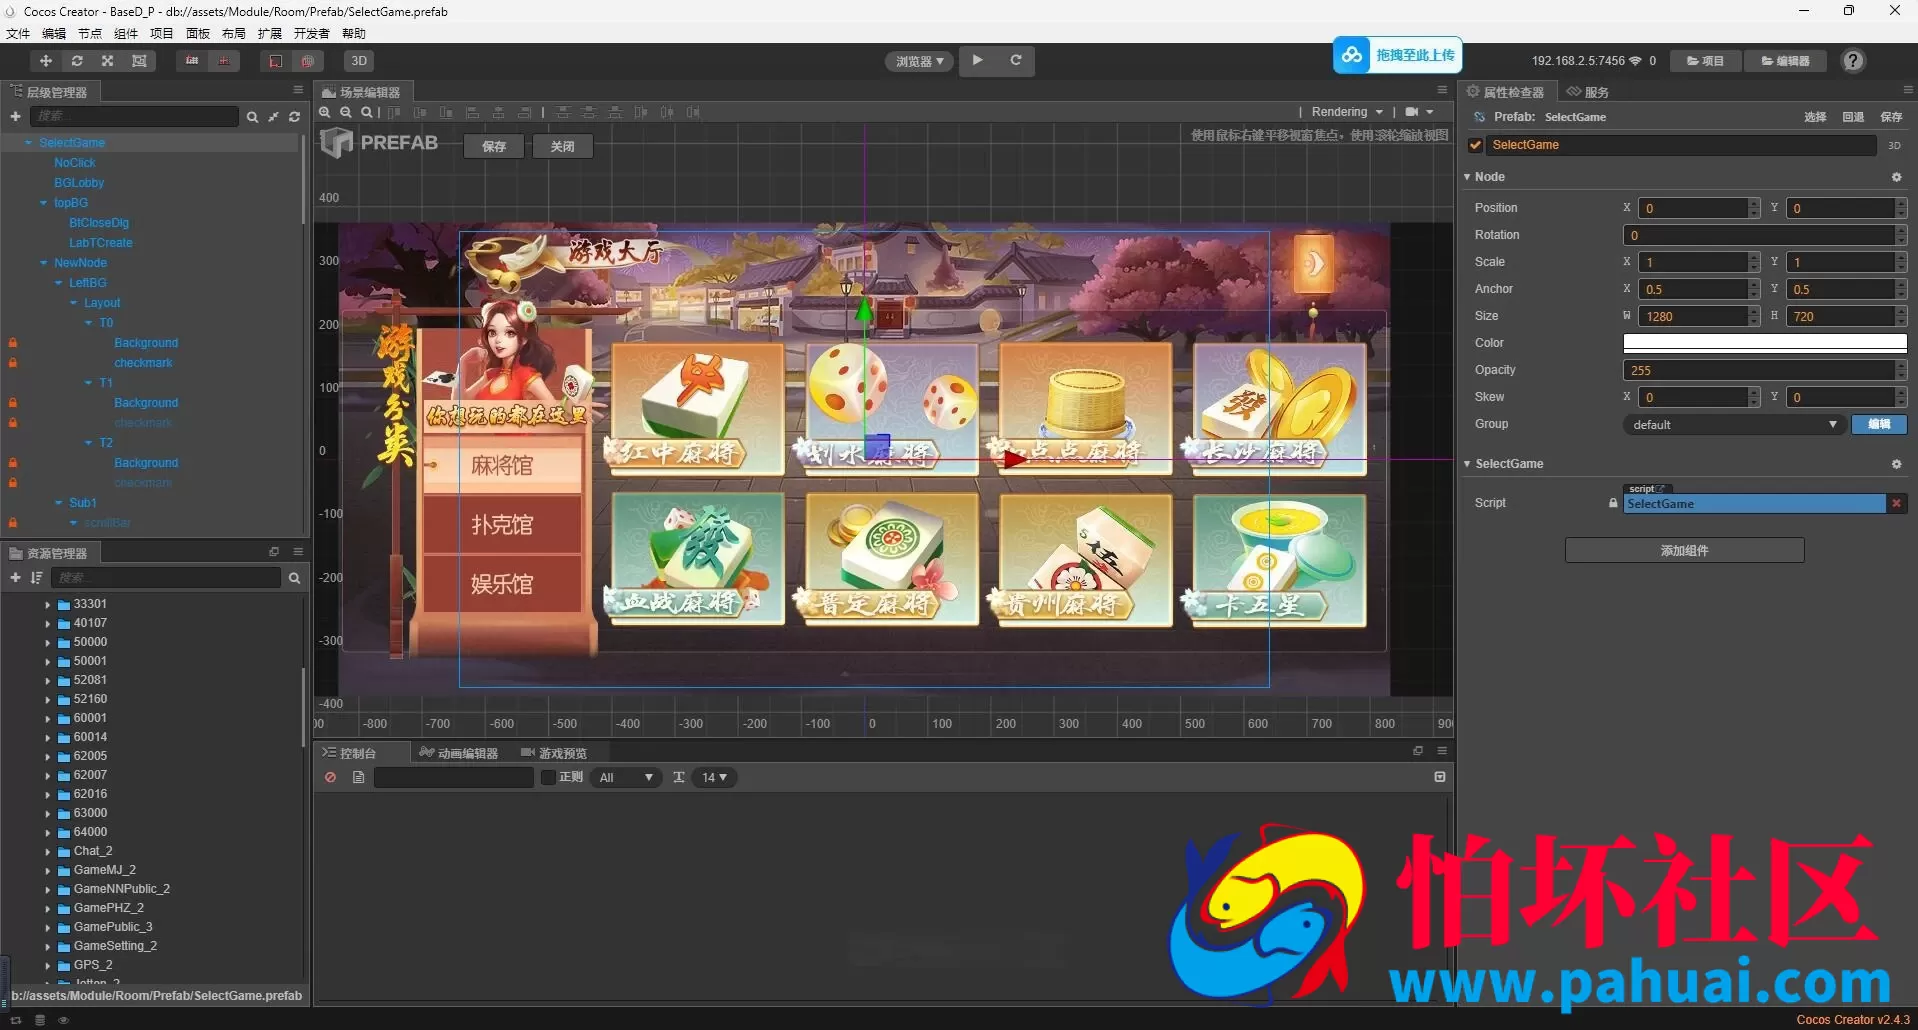Image resolution: width=1918 pixels, height=1030 pixels.
Task: Zoom in the scene editor
Action: click(x=324, y=112)
